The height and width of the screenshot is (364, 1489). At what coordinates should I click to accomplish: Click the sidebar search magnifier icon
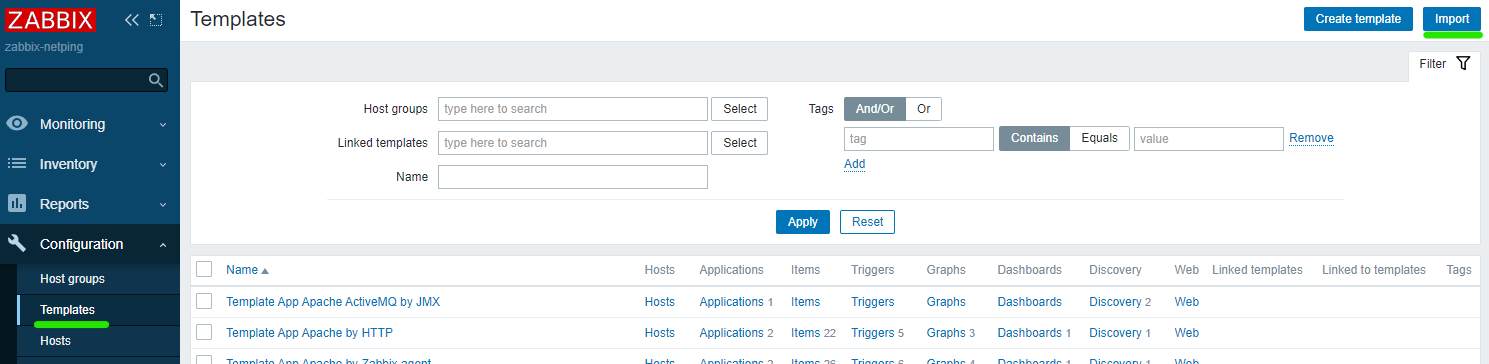[x=155, y=80]
